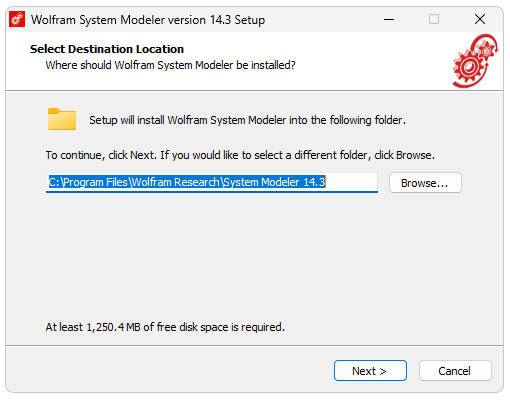
Task: Minimize the setup window
Action: point(389,19)
